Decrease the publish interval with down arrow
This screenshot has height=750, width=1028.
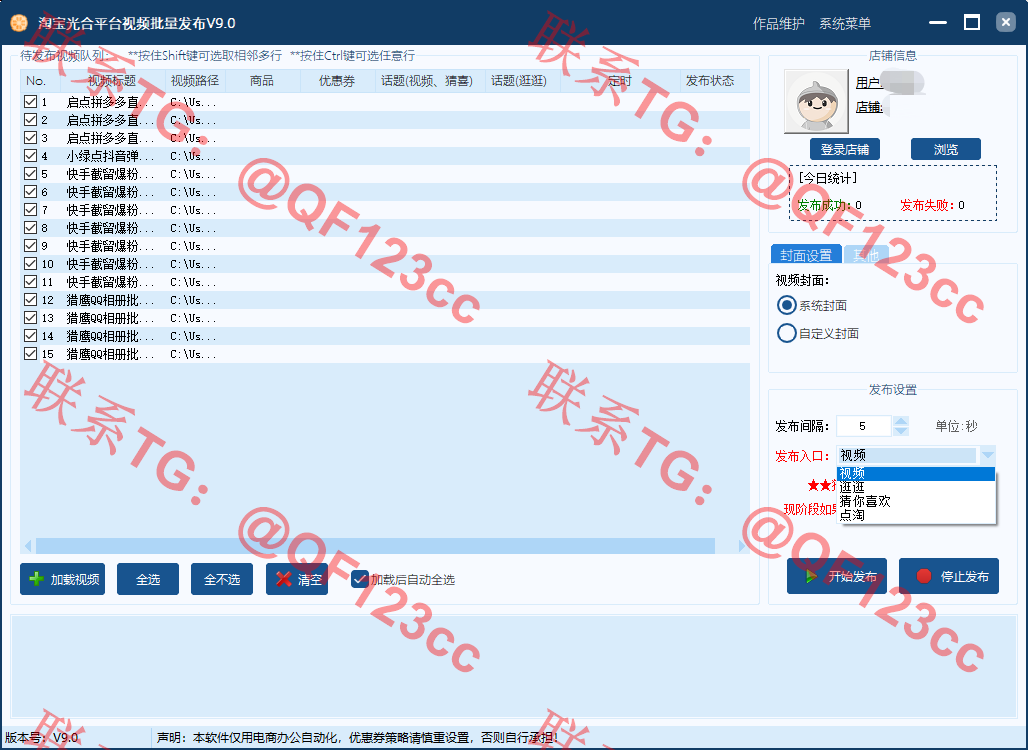(901, 431)
